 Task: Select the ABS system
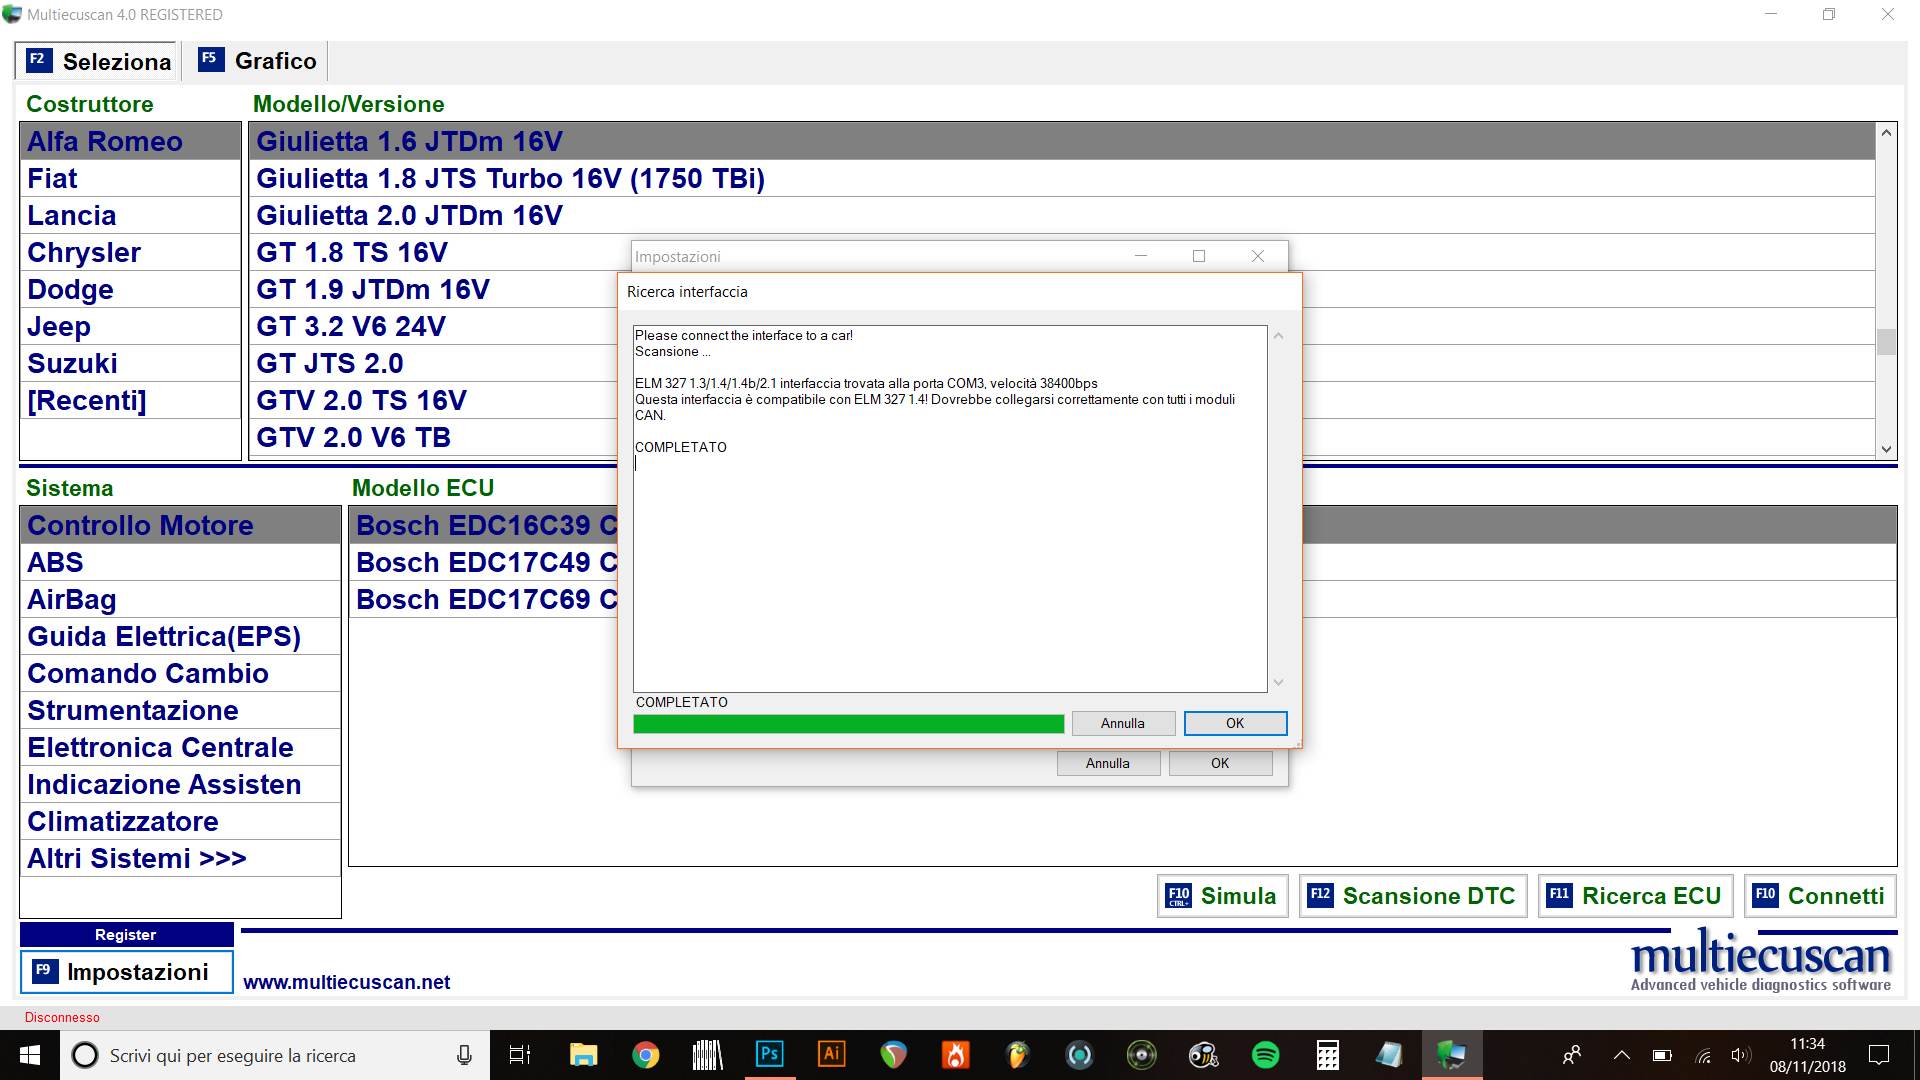point(180,562)
